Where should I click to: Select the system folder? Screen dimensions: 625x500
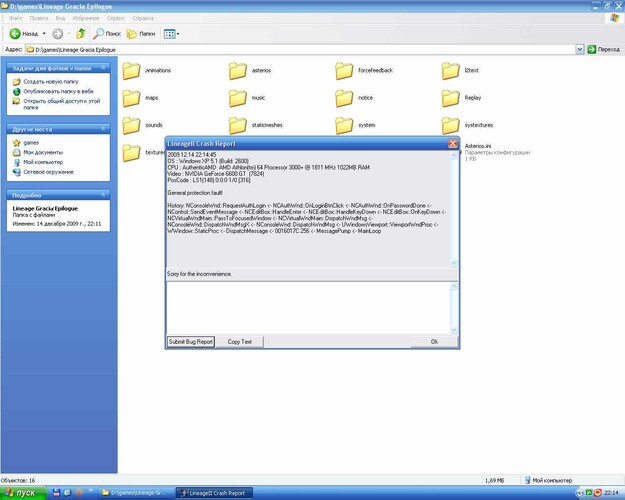355,125
